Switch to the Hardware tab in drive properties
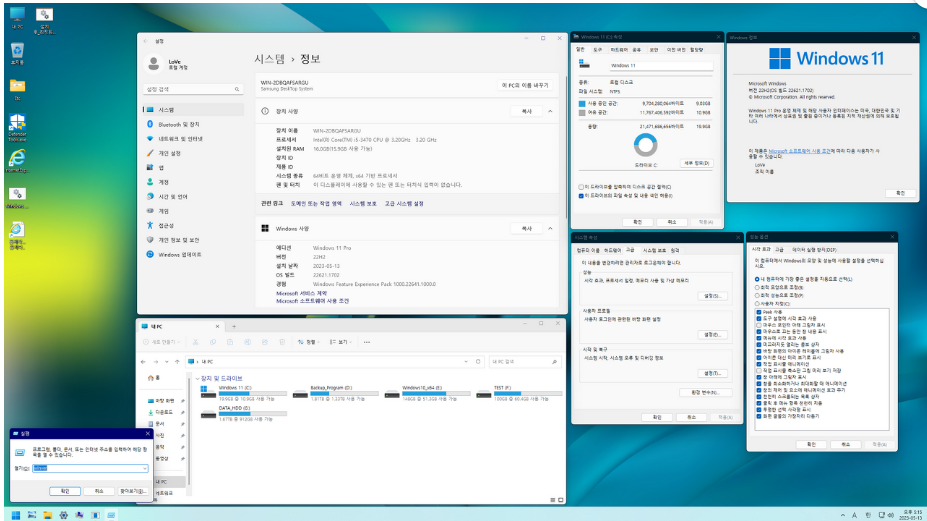 (x=619, y=50)
